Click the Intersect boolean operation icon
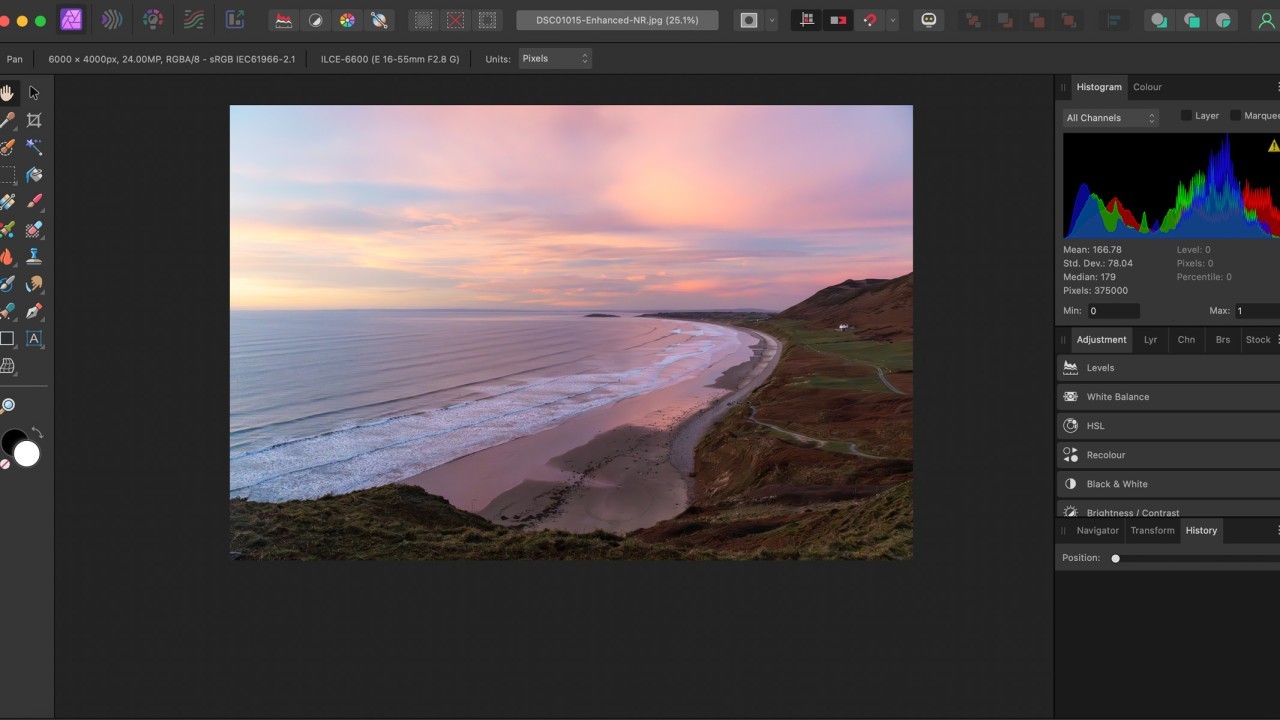1280x720 pixels. click(1223, 20)
